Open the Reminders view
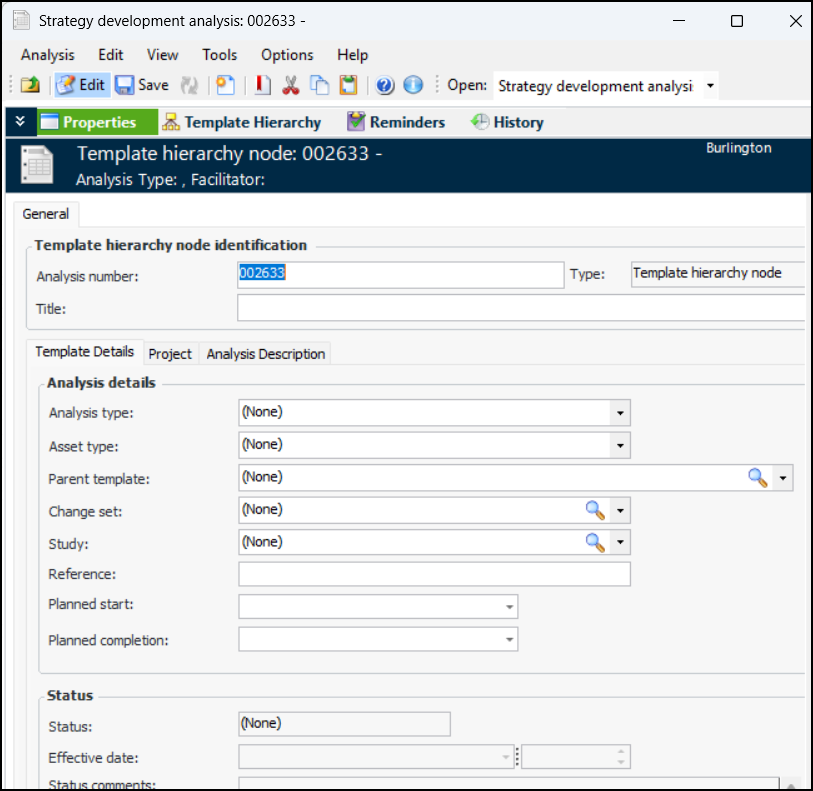813x791 pixels. tap(396, 122)
